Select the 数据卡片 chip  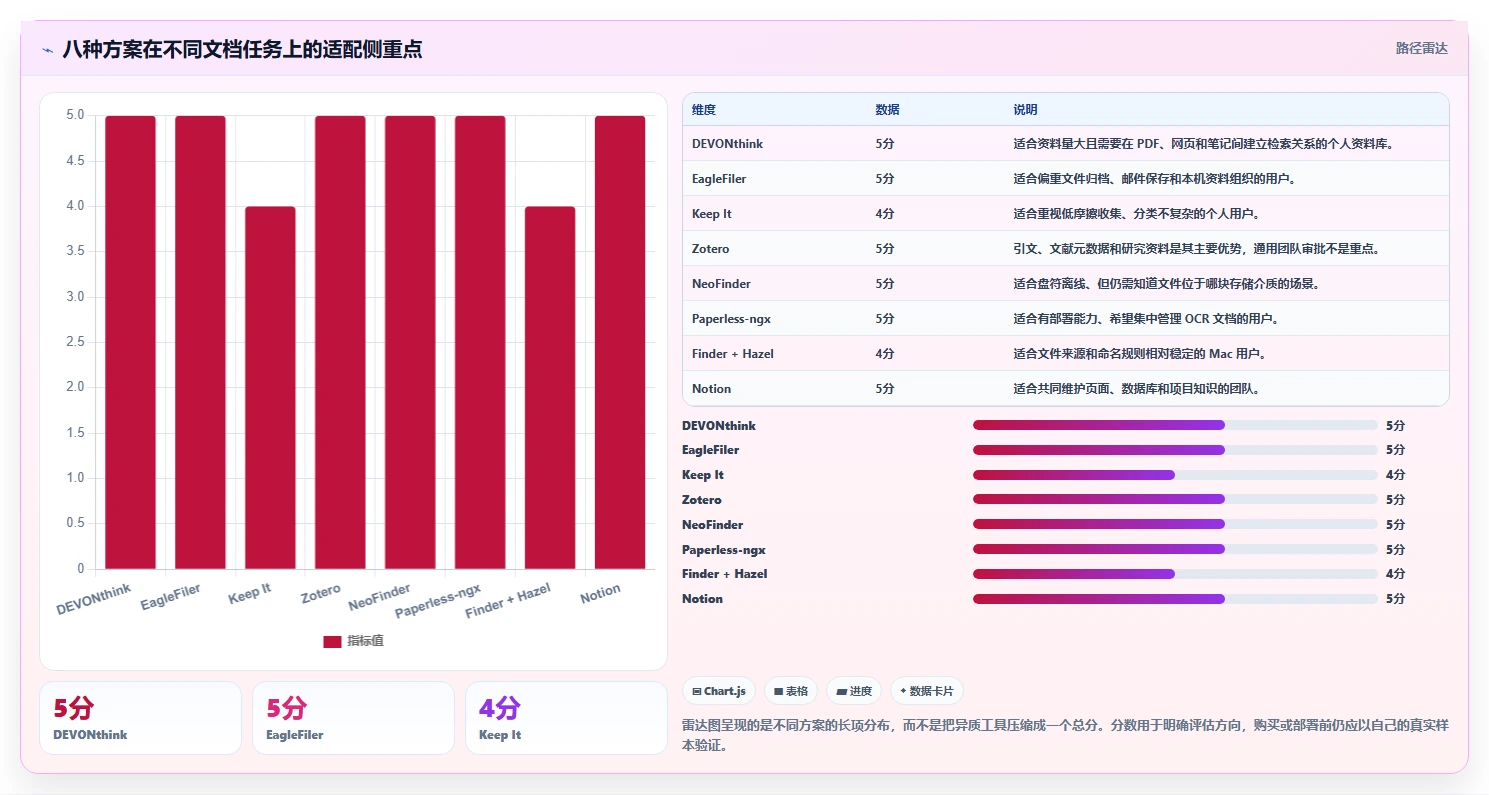coord(927,691)
